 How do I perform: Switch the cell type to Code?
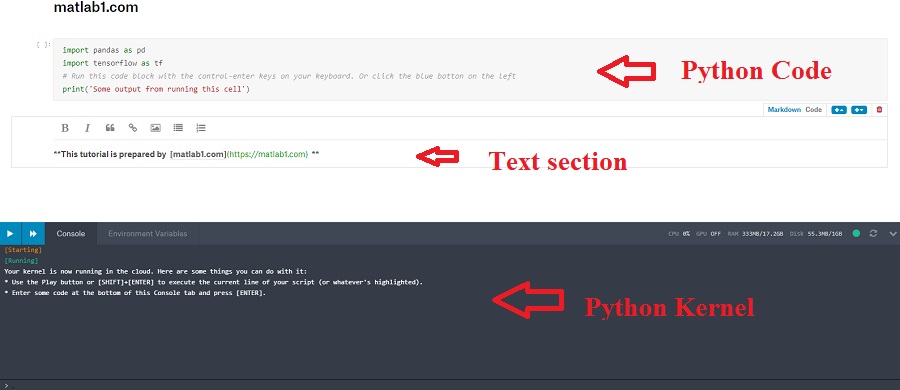click(x=813, y=109)
